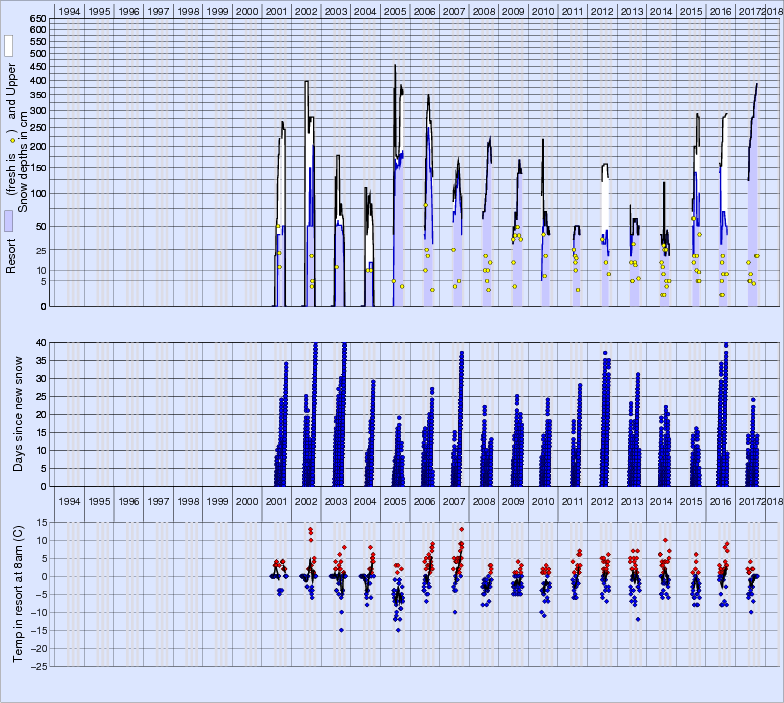This screenshot has height=703, width=784.
Task: Select 2000 in the top year header
Action: click(x=246, y=10)
